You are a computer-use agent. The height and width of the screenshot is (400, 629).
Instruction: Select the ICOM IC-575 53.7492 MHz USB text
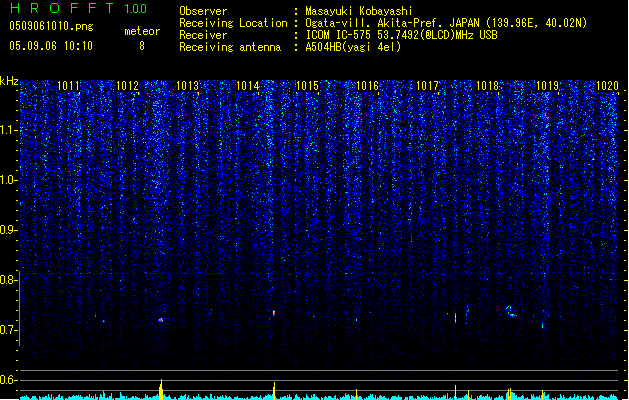point(401,35)
